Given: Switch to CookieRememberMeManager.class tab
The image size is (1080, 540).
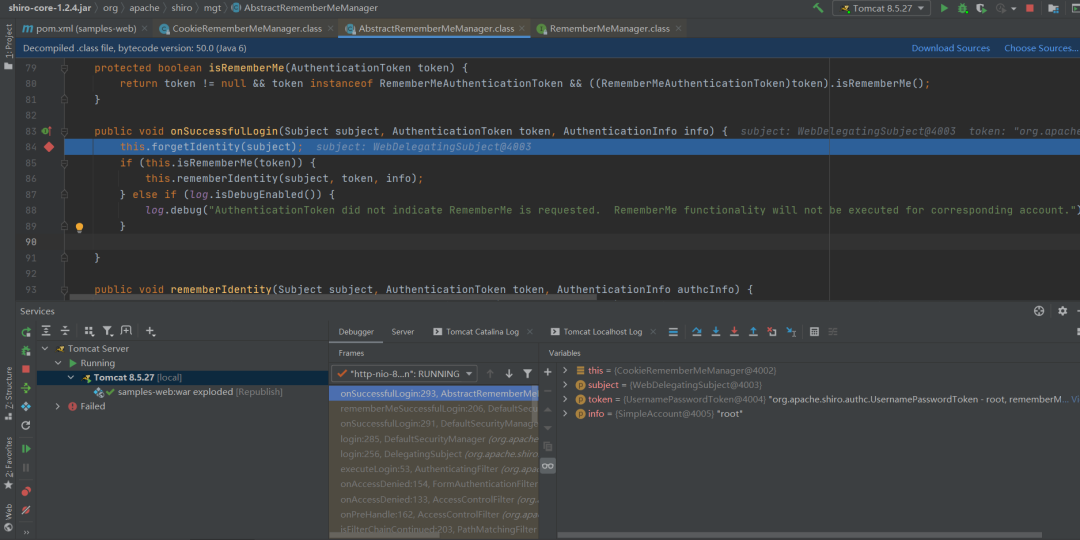Looking at the screenshot, I should (247, 29).
